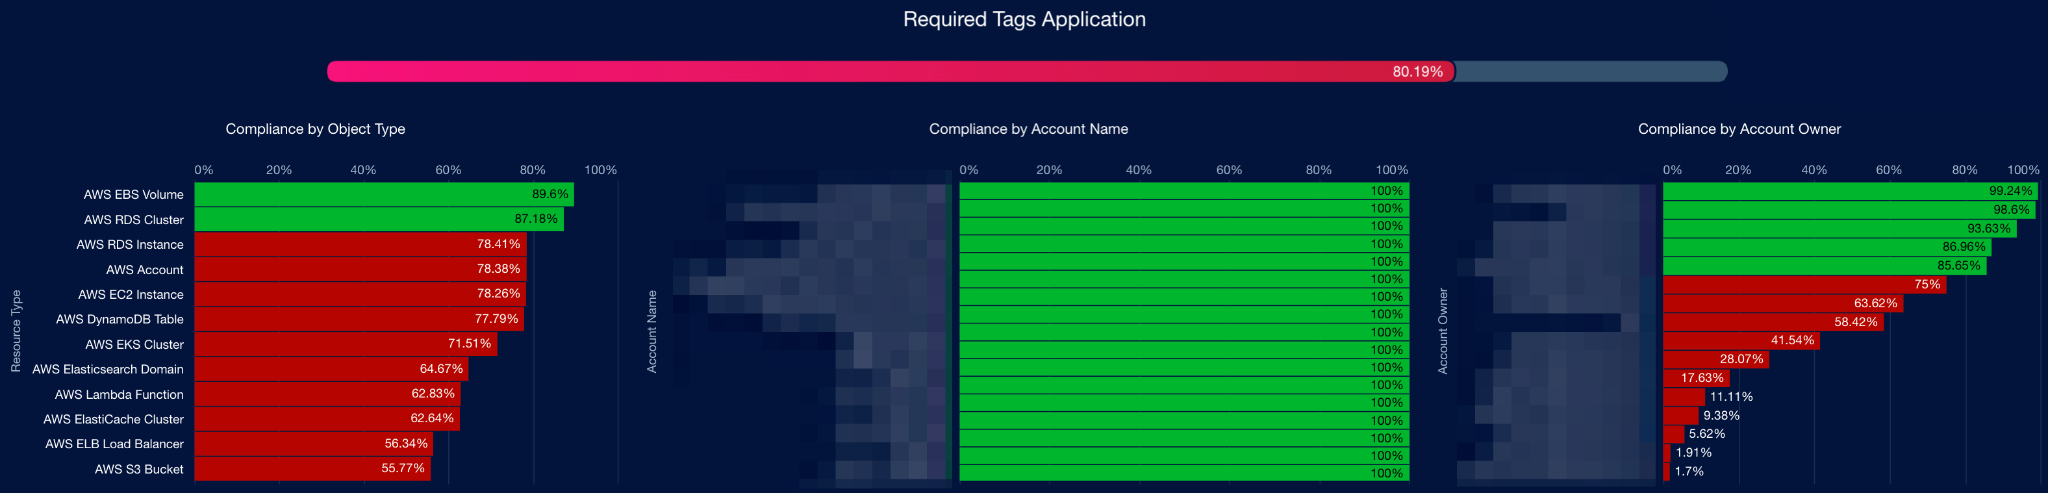This screenshot has height=493, width=2048.
Task: Click the AWS RDS Cluster label
Action: coord(133,220)
